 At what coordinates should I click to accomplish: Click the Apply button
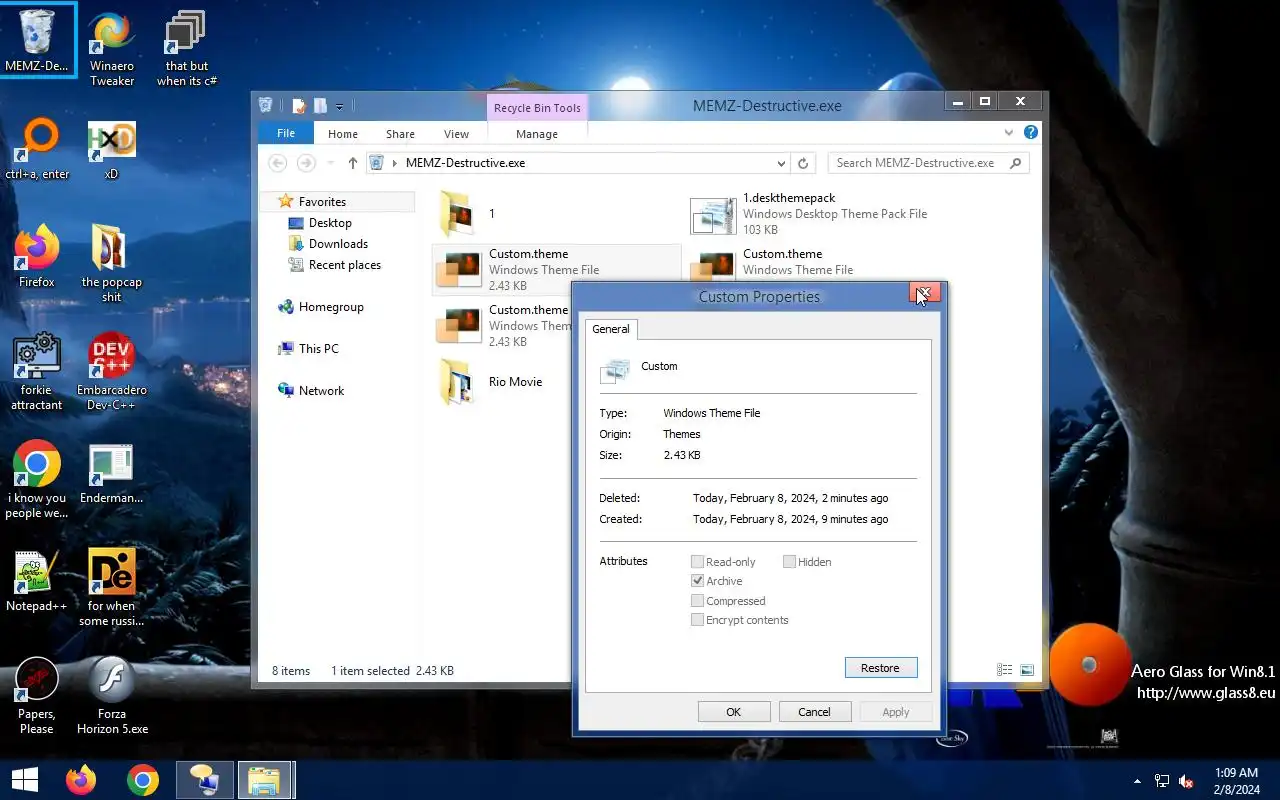pos(896,712)
